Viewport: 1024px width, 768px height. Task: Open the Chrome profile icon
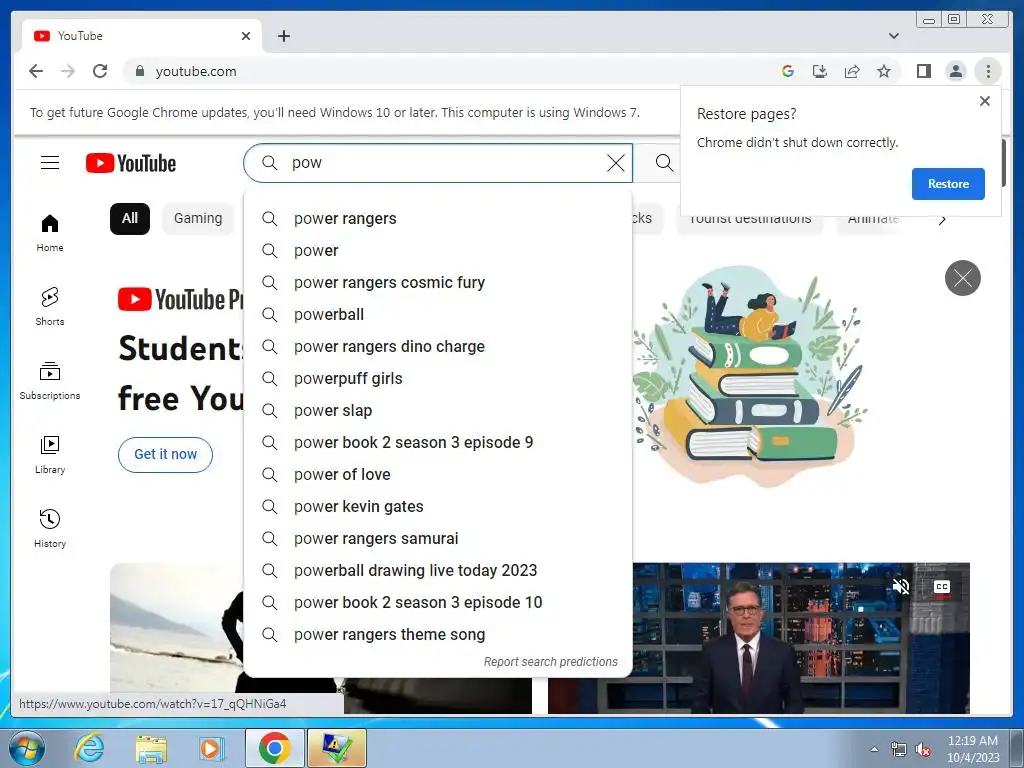click(x=955, y=71)
